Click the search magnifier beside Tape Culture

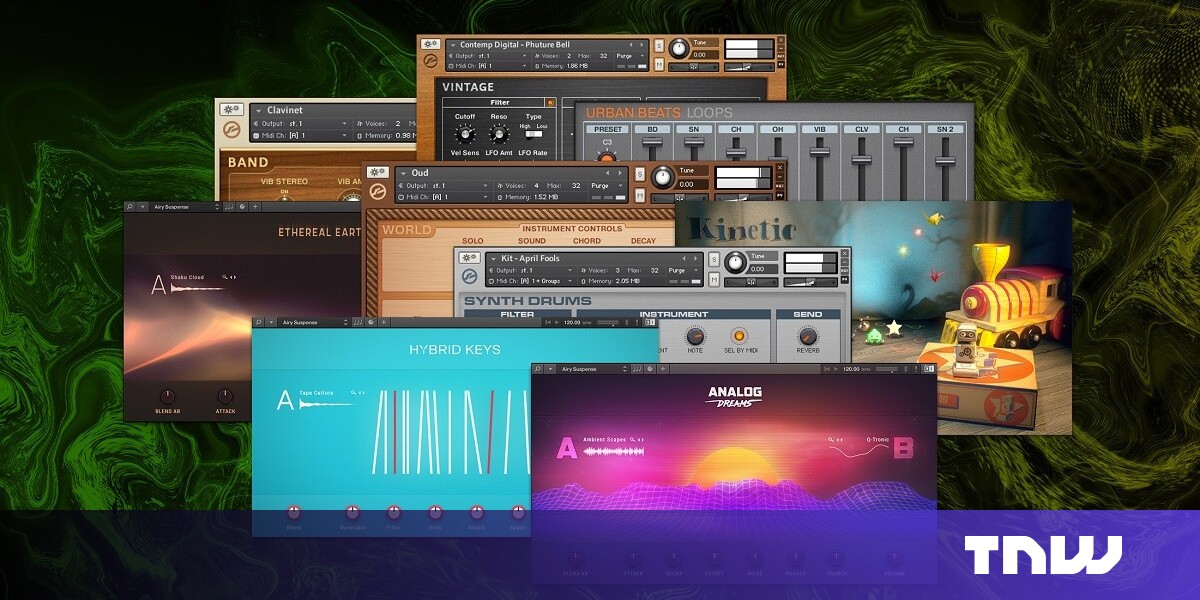(x=354, y=391)
